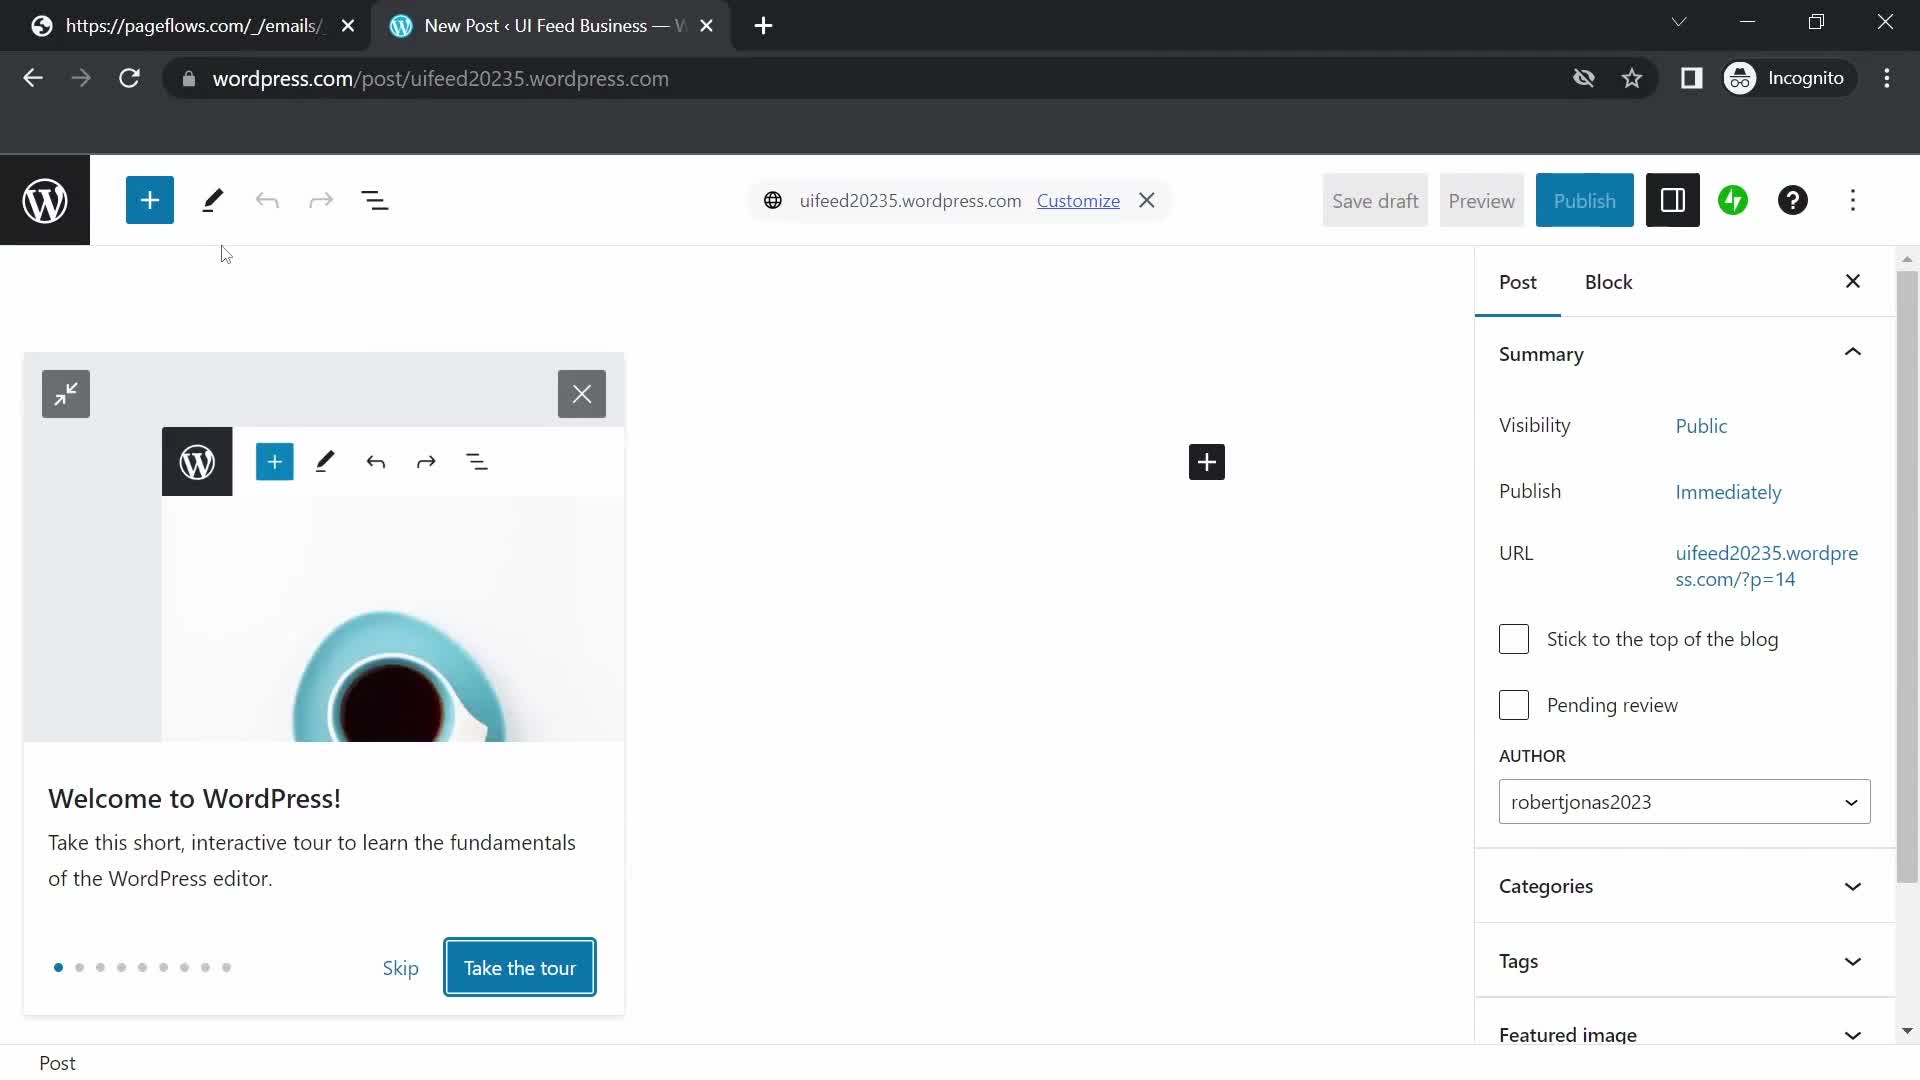Switch to the Block tab
1920x1080 pixels.
(1609, 281)
